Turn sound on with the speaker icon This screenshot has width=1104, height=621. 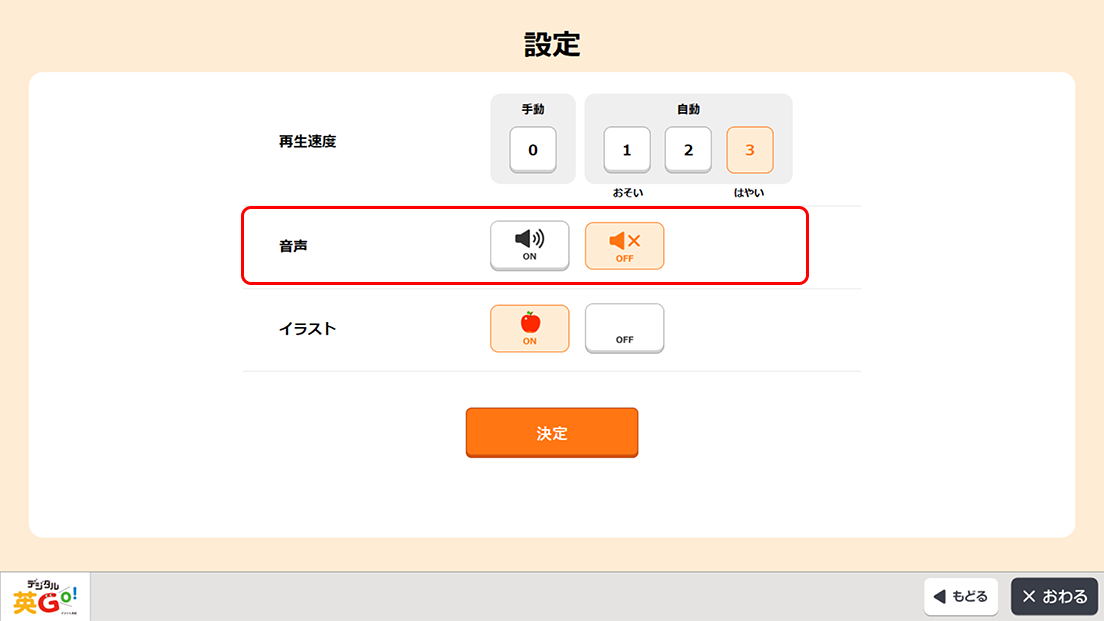click(529, 245)
